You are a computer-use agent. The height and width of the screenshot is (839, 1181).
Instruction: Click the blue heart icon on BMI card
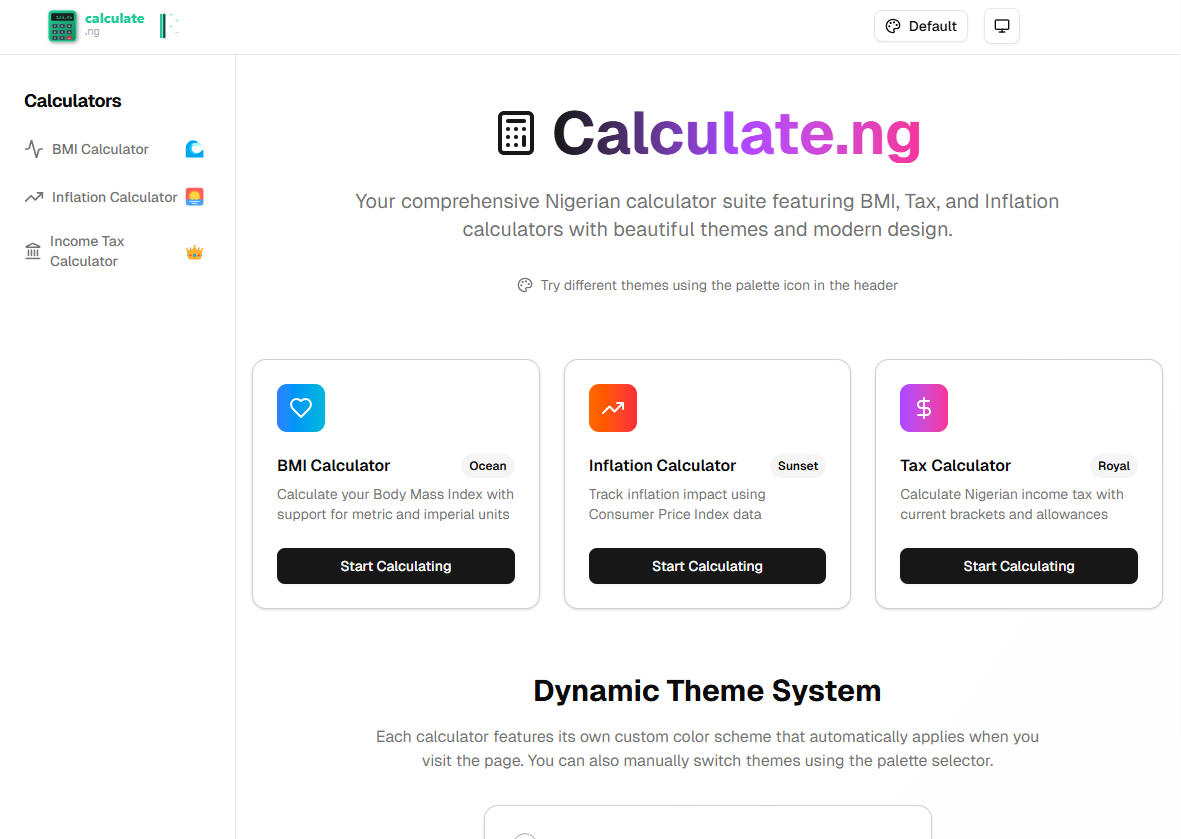click(300, 408)
